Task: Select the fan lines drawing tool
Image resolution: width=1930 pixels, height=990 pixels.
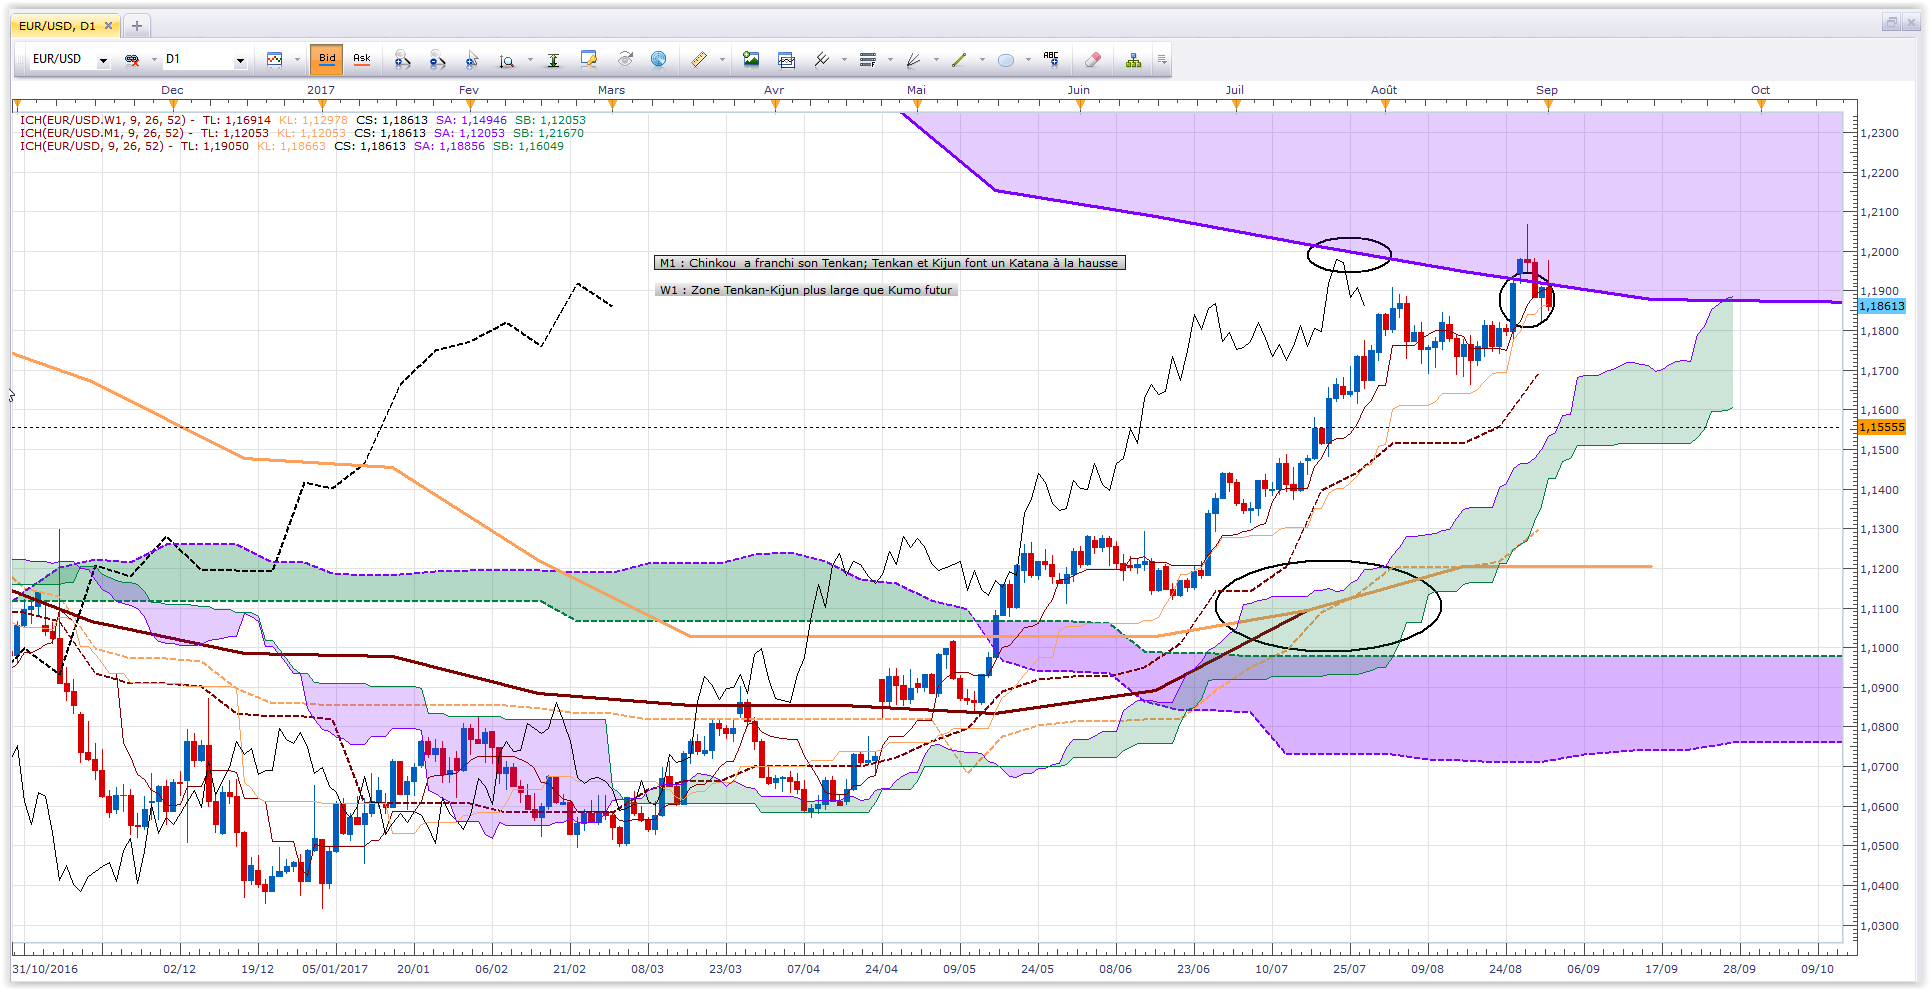Action: click(913, 60)
